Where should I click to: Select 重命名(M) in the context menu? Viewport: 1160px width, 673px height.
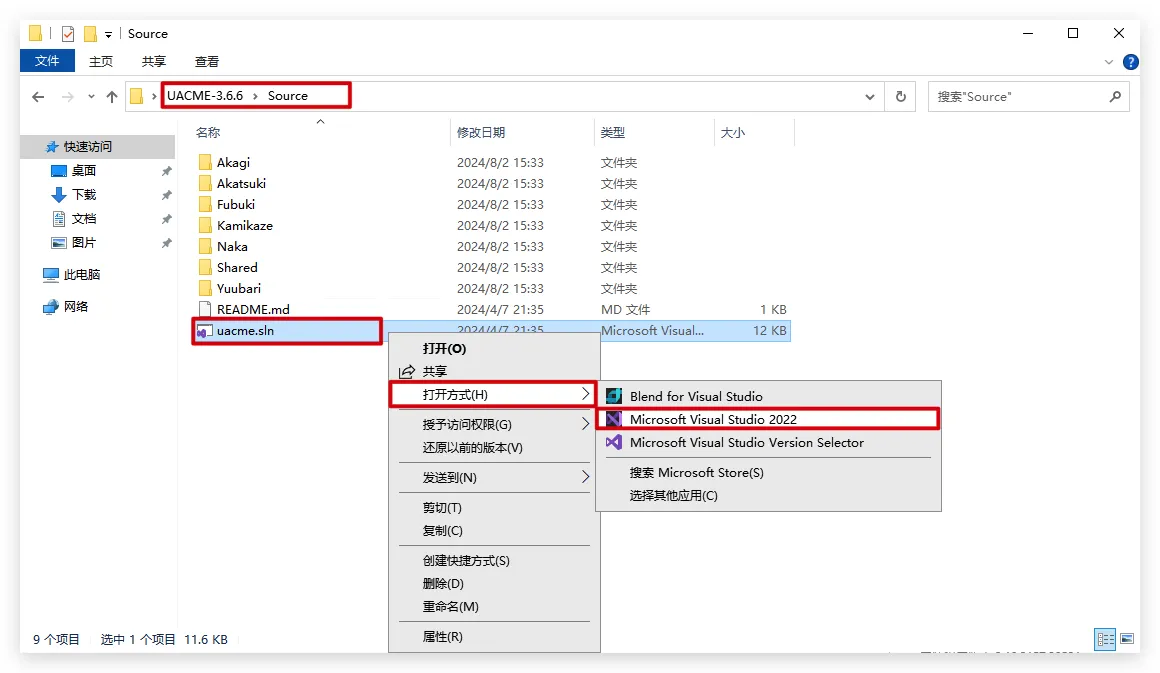450,606
